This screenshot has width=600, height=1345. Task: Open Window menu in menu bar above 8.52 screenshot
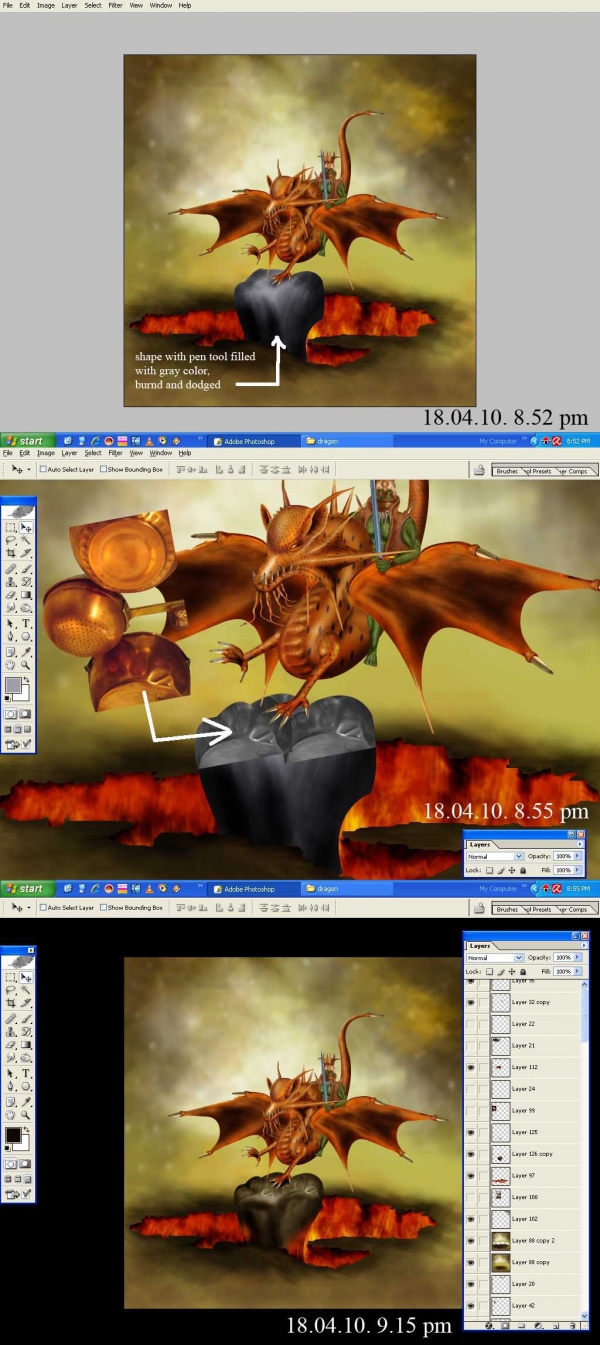coord(160,5)
